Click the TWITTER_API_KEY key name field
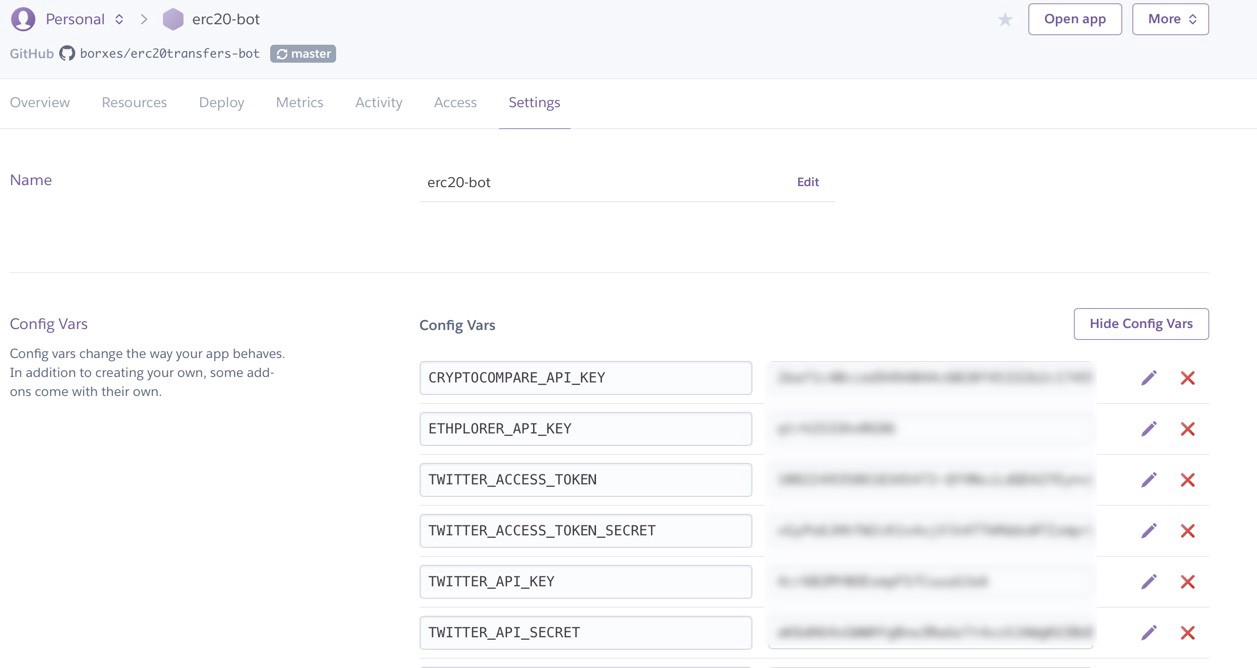The image size is (1257, 668). point(585,582)
